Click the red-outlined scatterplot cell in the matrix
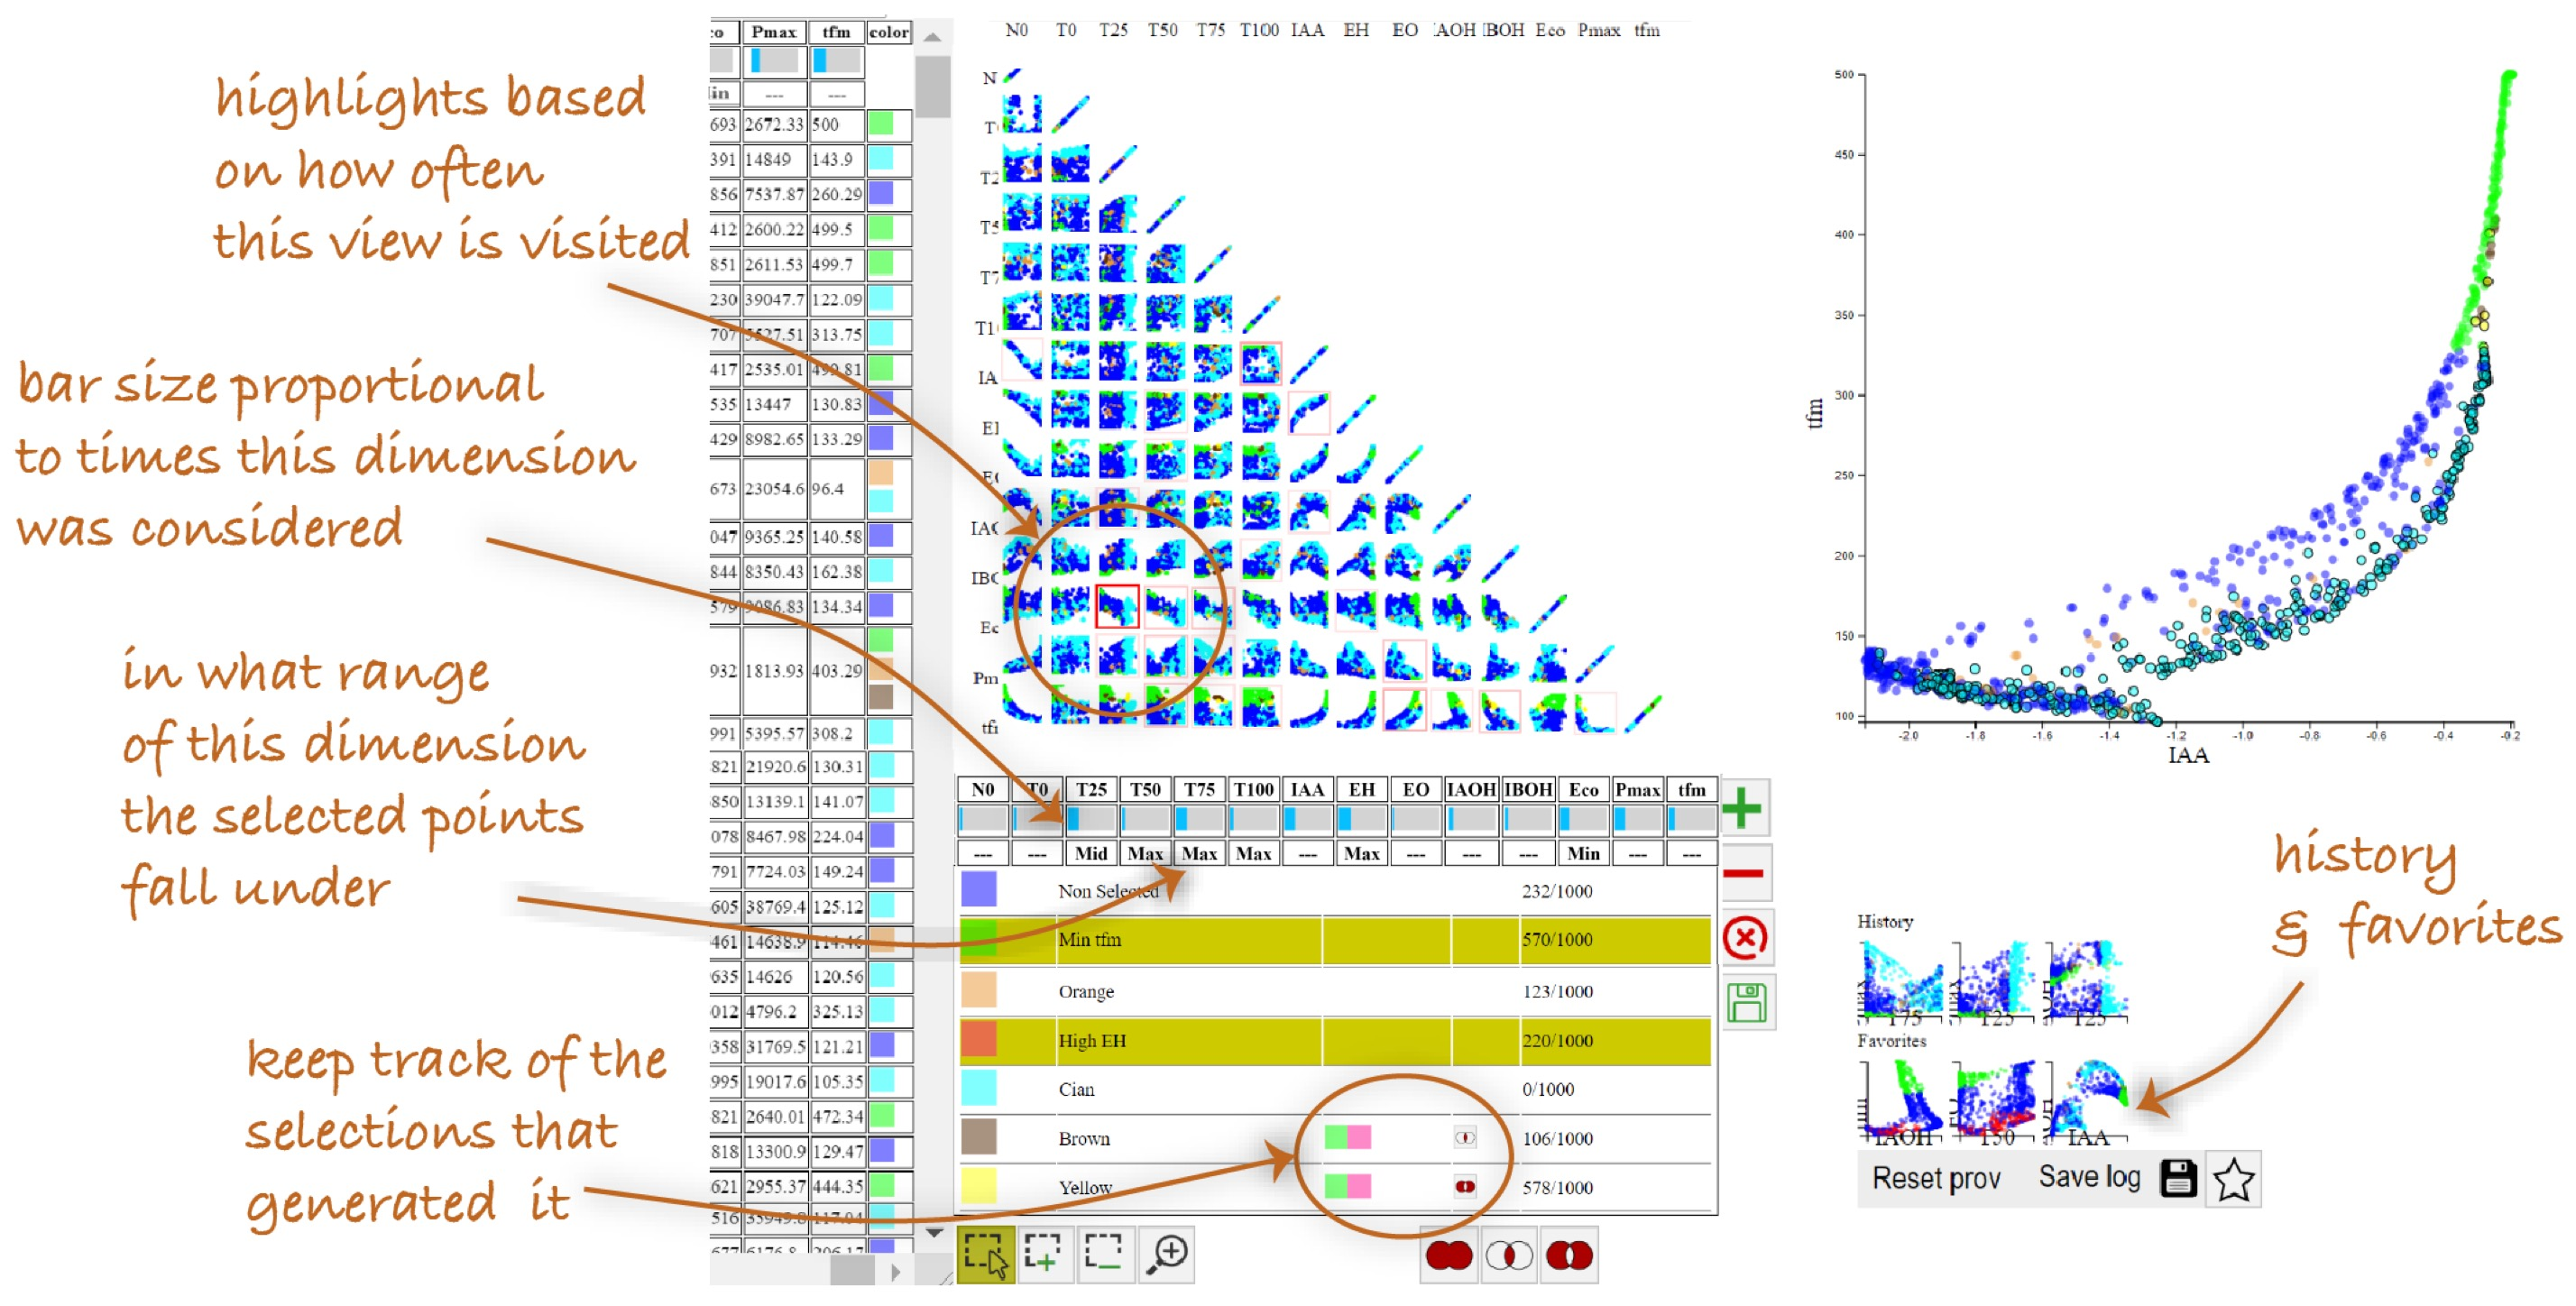This screenshot has height=1306, width=2576. click(1117, 607)
